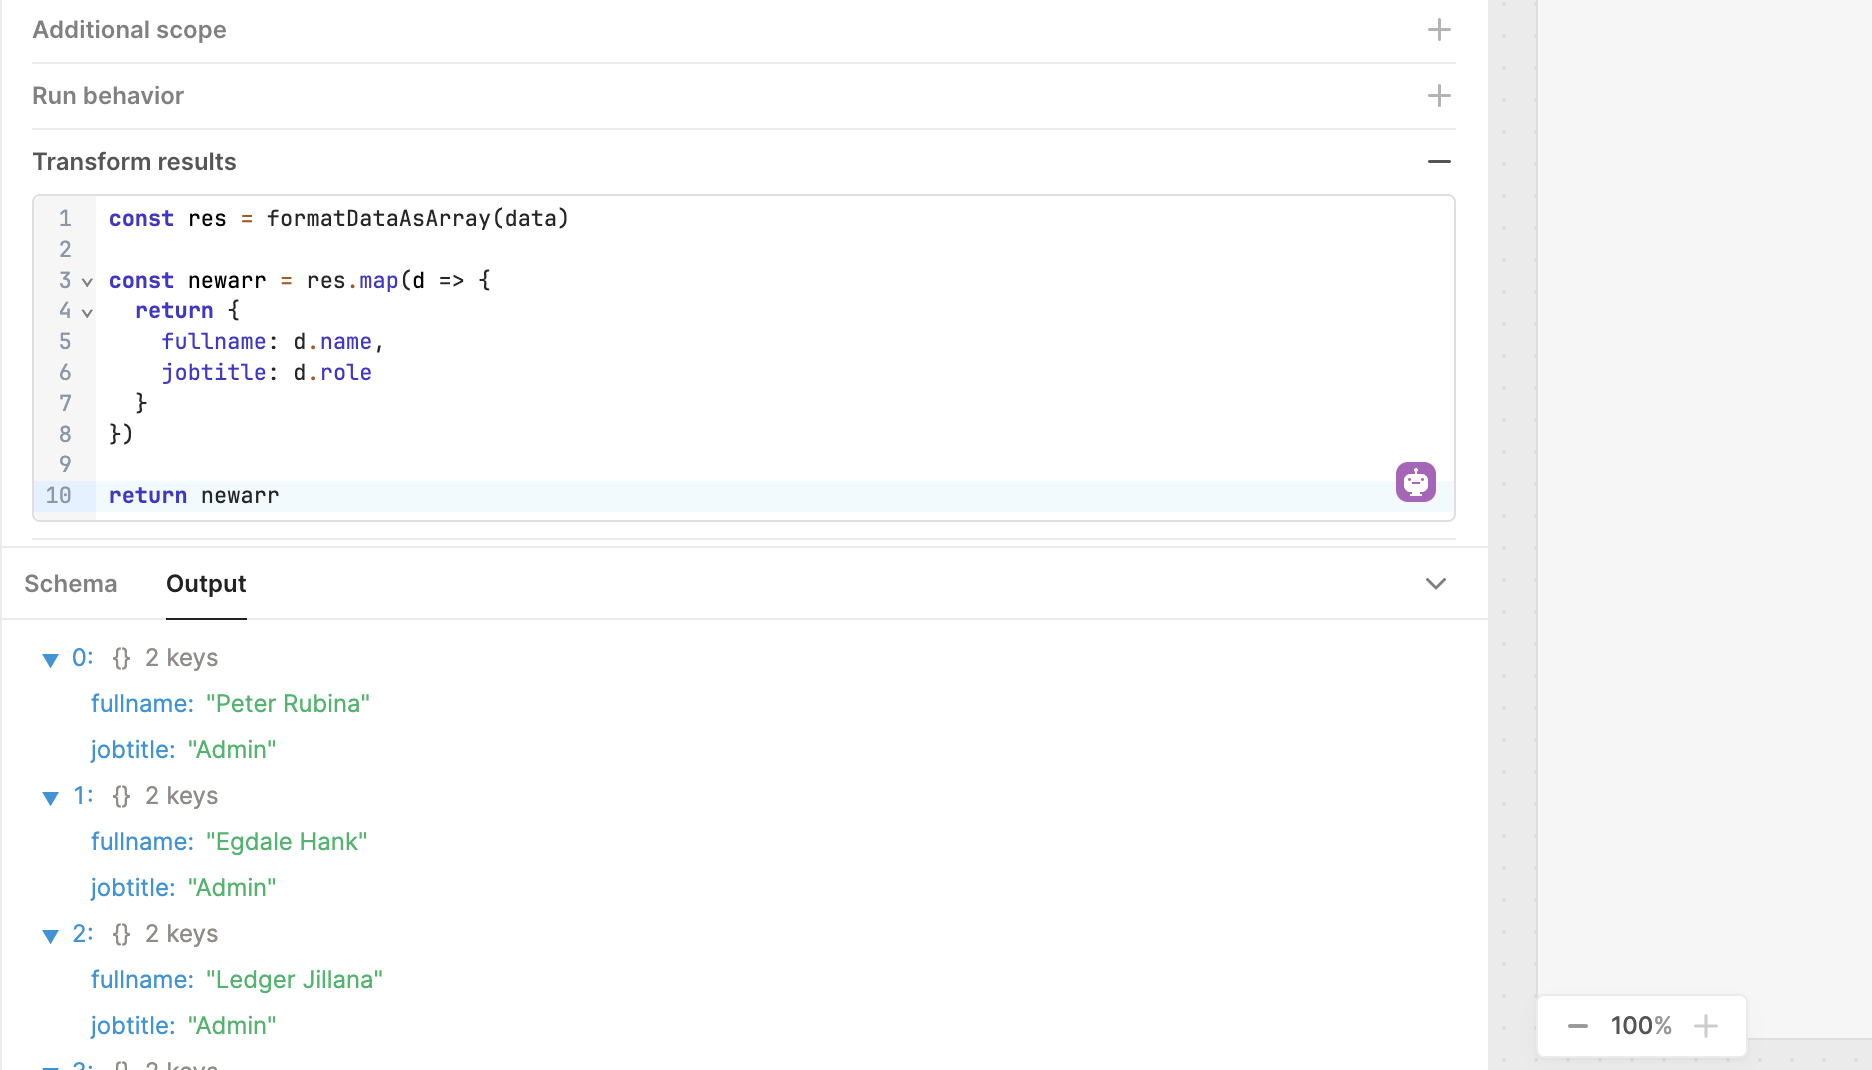Click the object braces icon for item 0
This screenshot has width=1872, height=1070.
(x=121, y=658)
